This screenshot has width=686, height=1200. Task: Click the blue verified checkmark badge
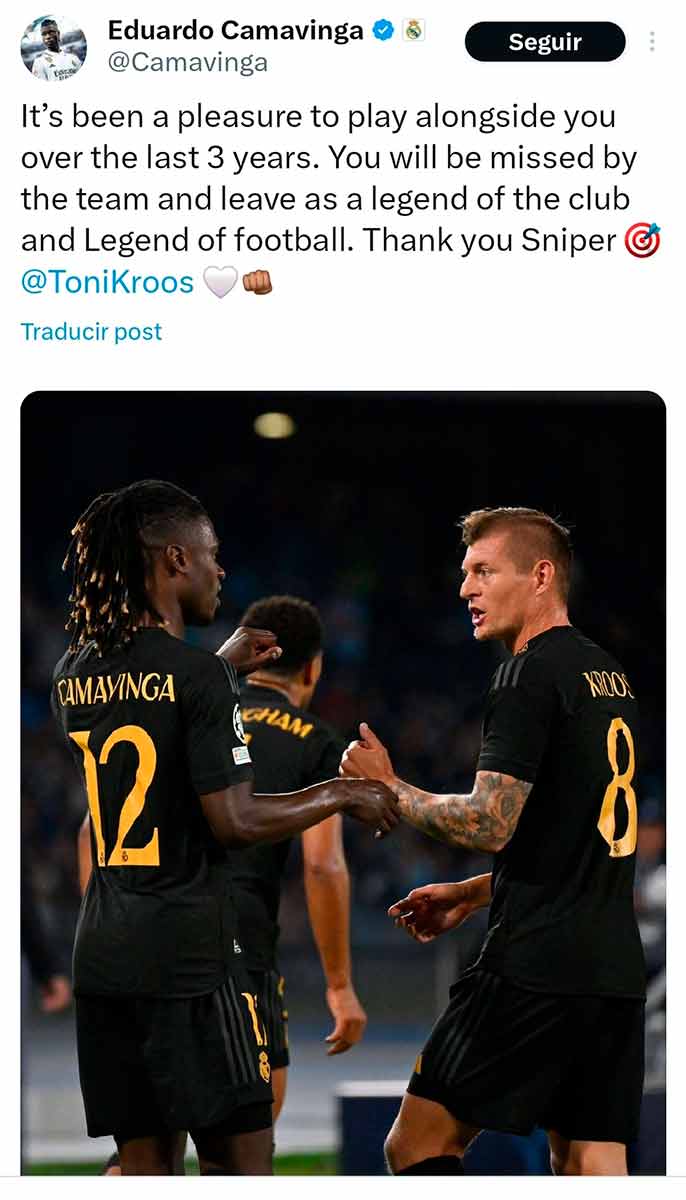click(383, 31)
